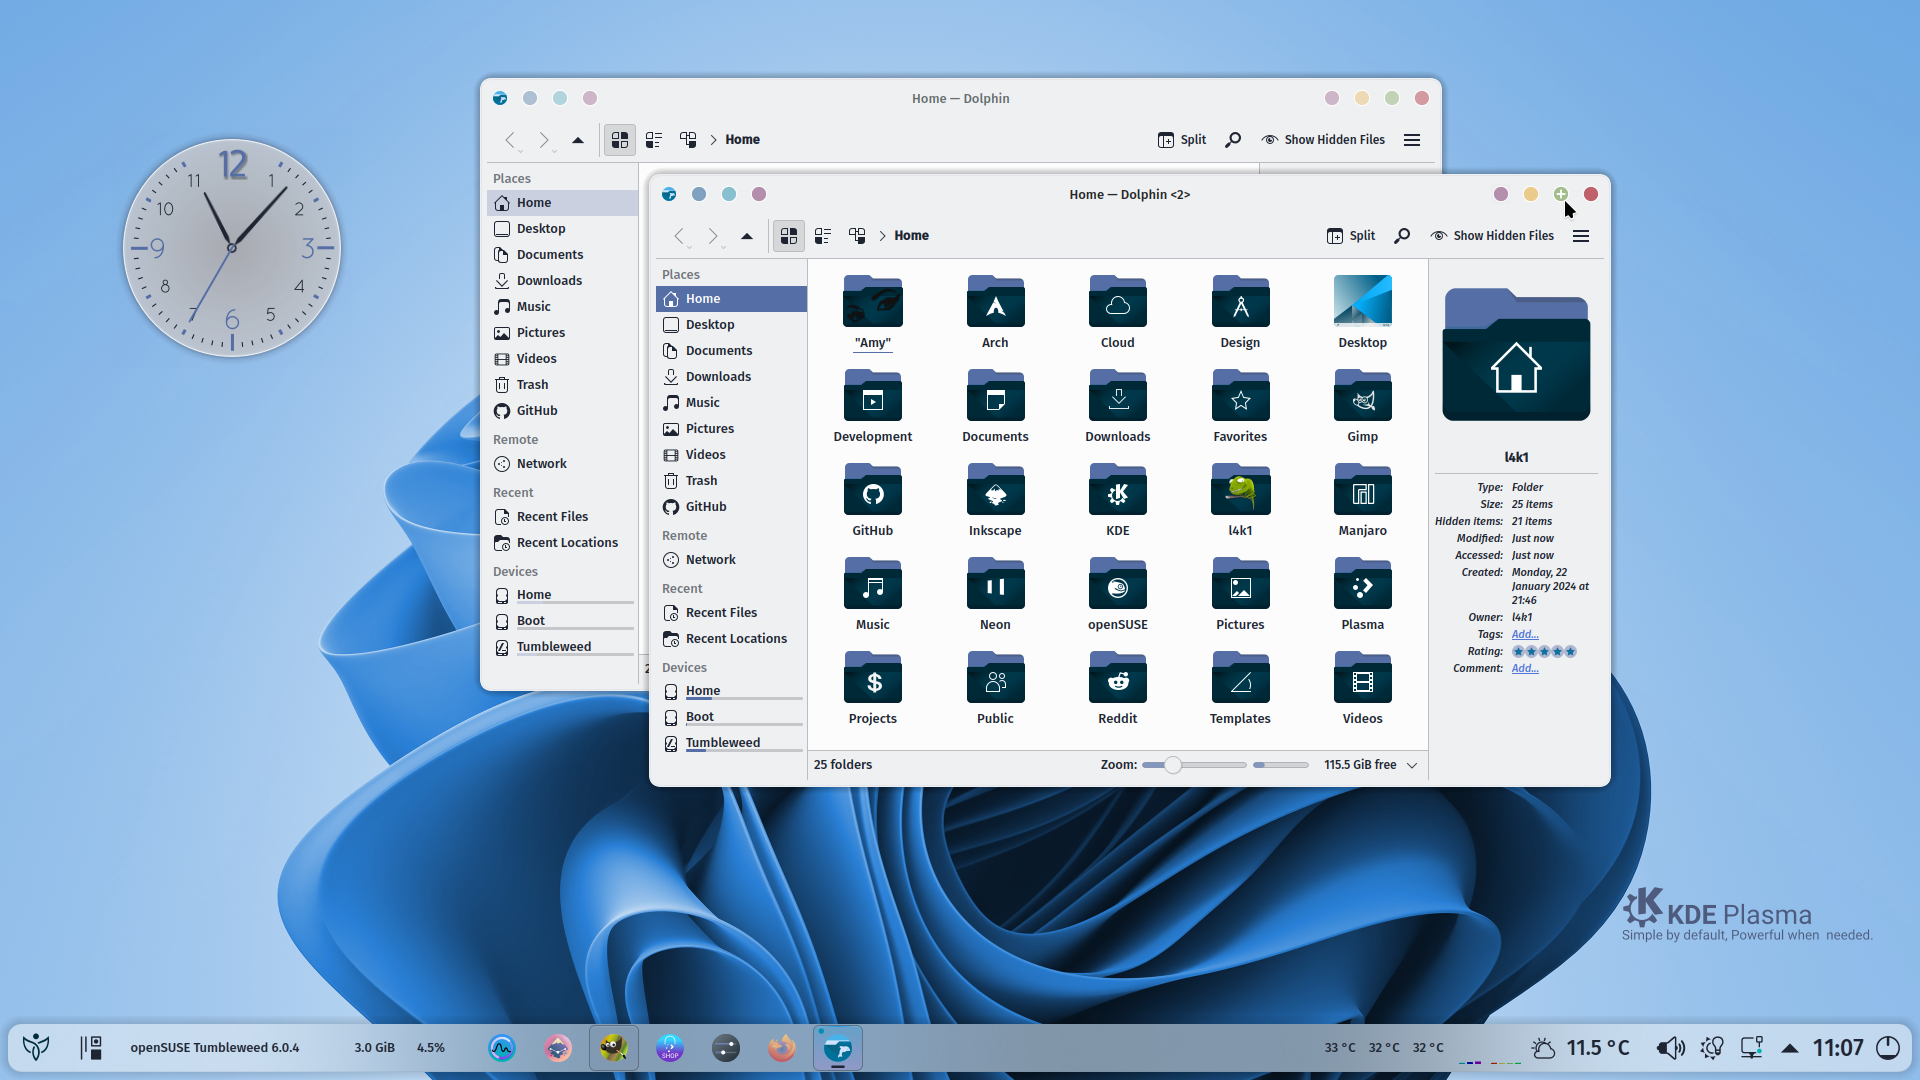
Task: Switch to details view mode in Dolphin <2>
Action: [857, 236]
